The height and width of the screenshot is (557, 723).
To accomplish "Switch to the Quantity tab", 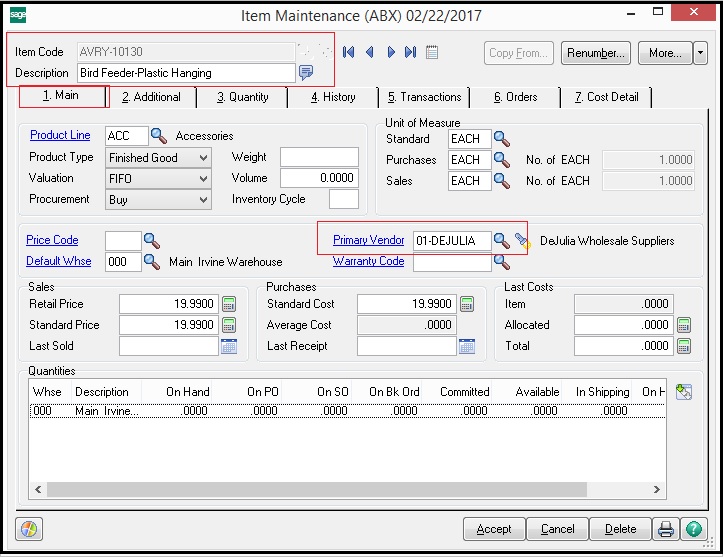I will (x=243, y=97).
